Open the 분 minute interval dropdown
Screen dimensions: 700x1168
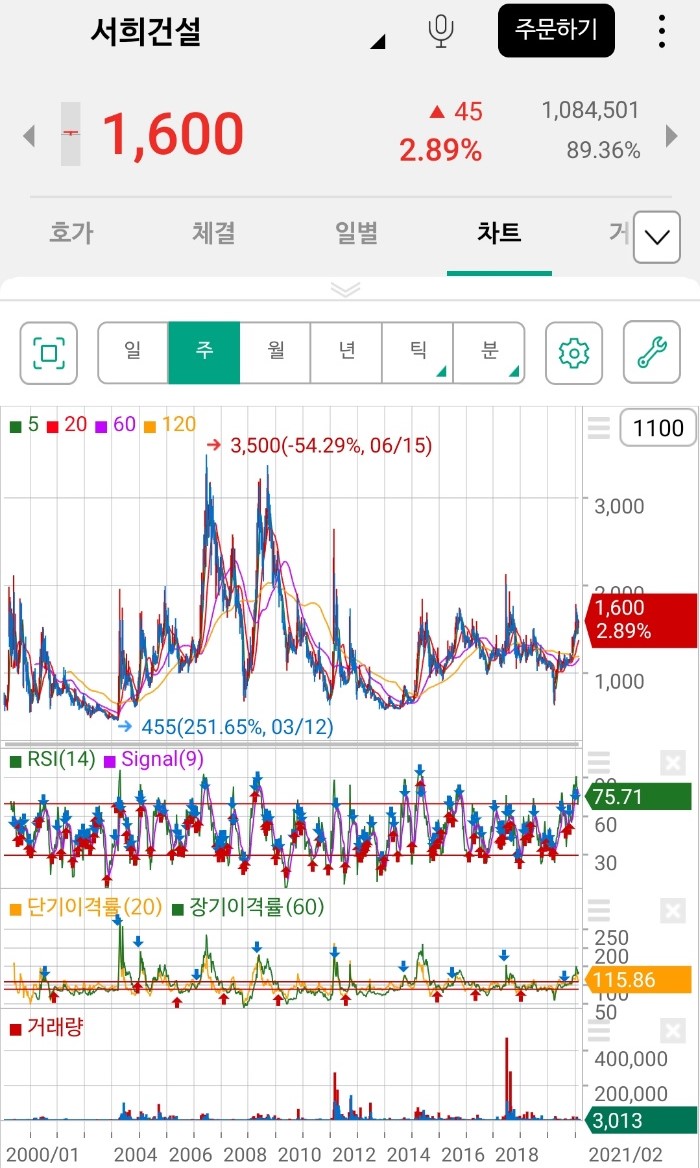(489, 352)
